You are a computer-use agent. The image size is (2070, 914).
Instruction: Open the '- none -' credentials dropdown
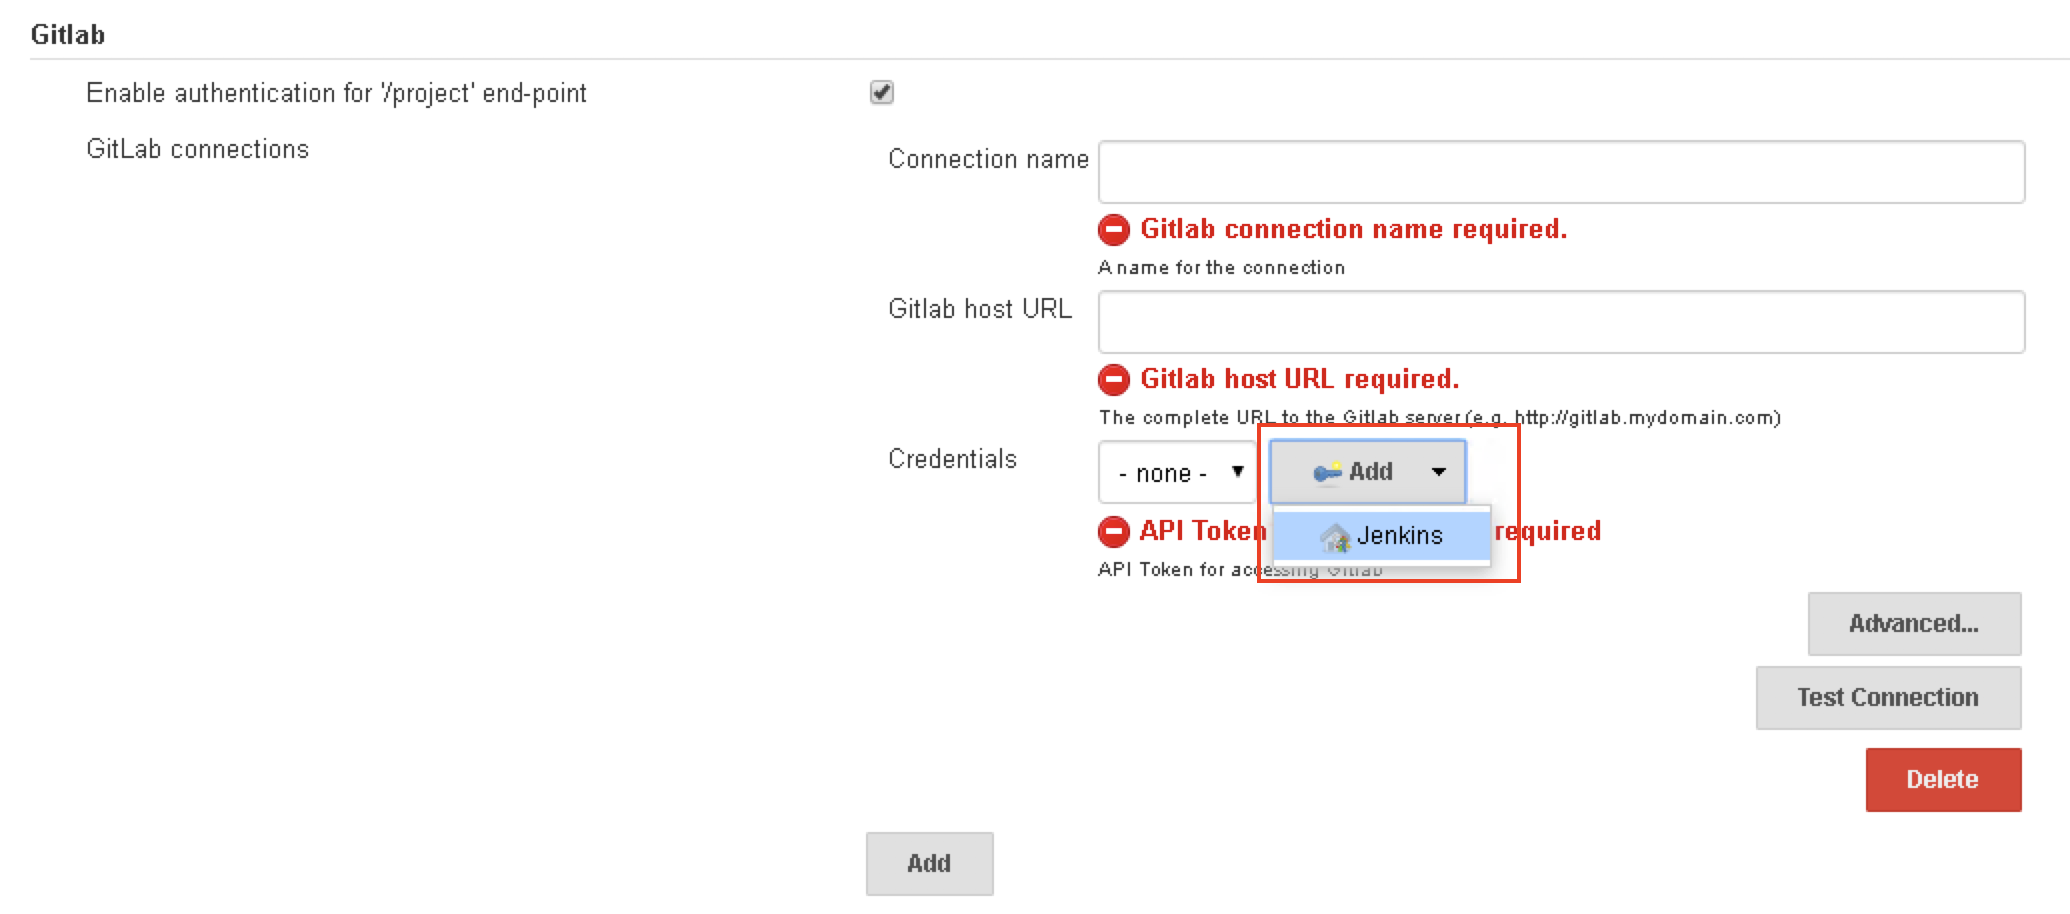(1178, 472)
